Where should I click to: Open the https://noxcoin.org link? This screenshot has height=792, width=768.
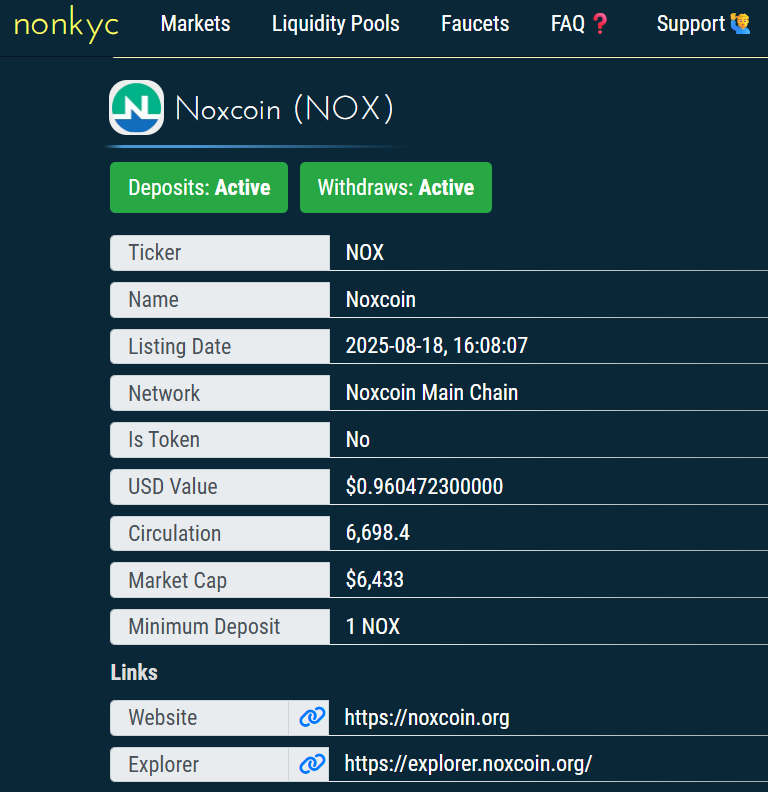click(427, 717)
